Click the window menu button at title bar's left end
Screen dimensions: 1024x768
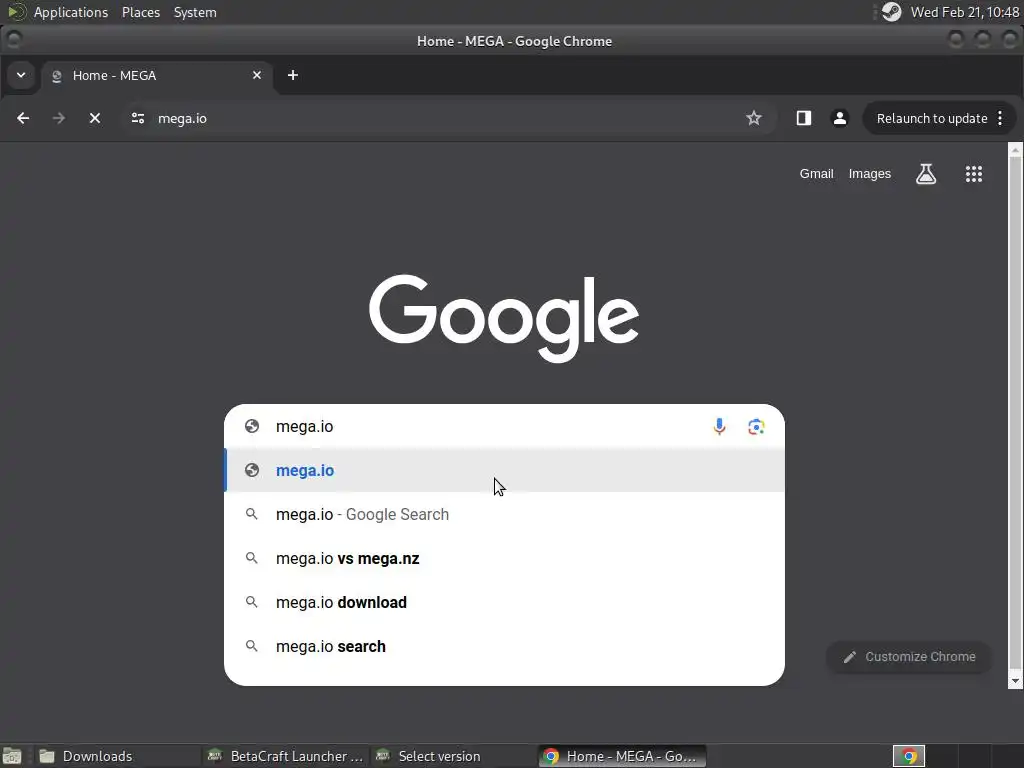point(13,40)
